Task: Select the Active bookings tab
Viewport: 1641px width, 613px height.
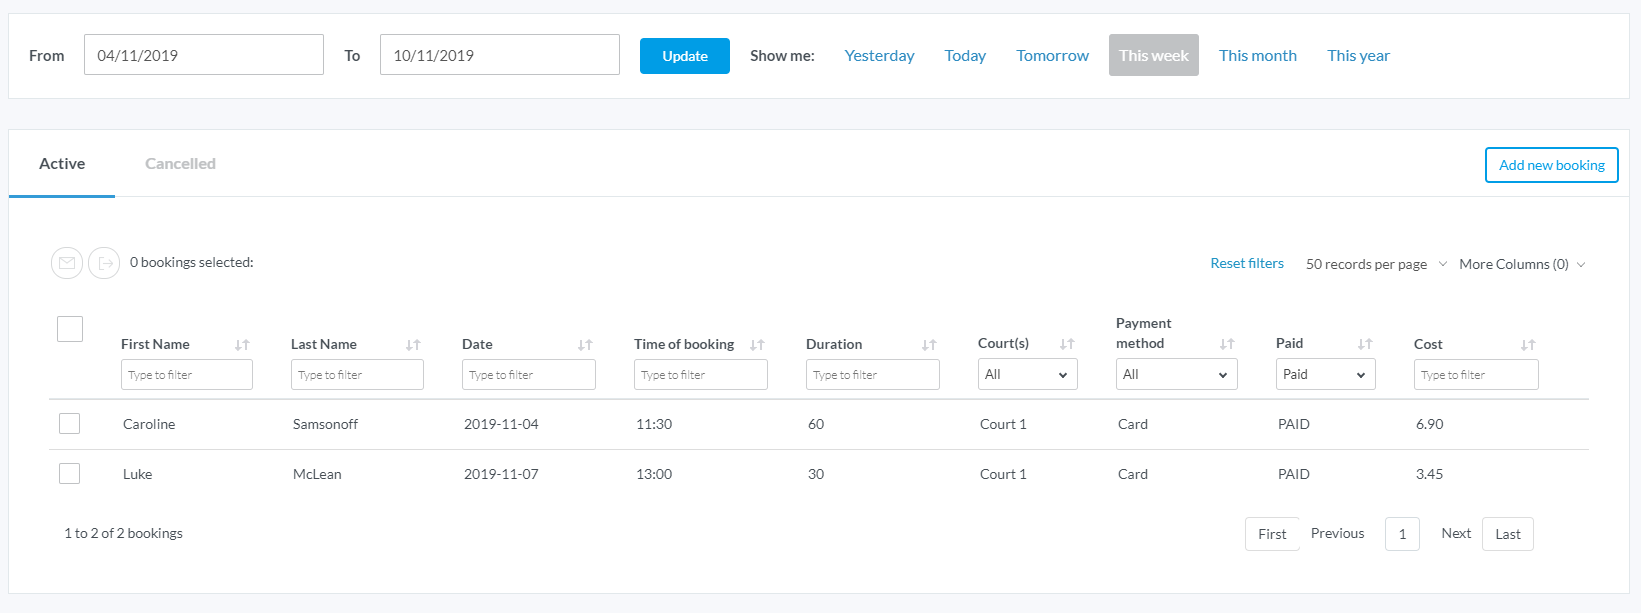Action: pyautogui.click(x=62, y=164)
